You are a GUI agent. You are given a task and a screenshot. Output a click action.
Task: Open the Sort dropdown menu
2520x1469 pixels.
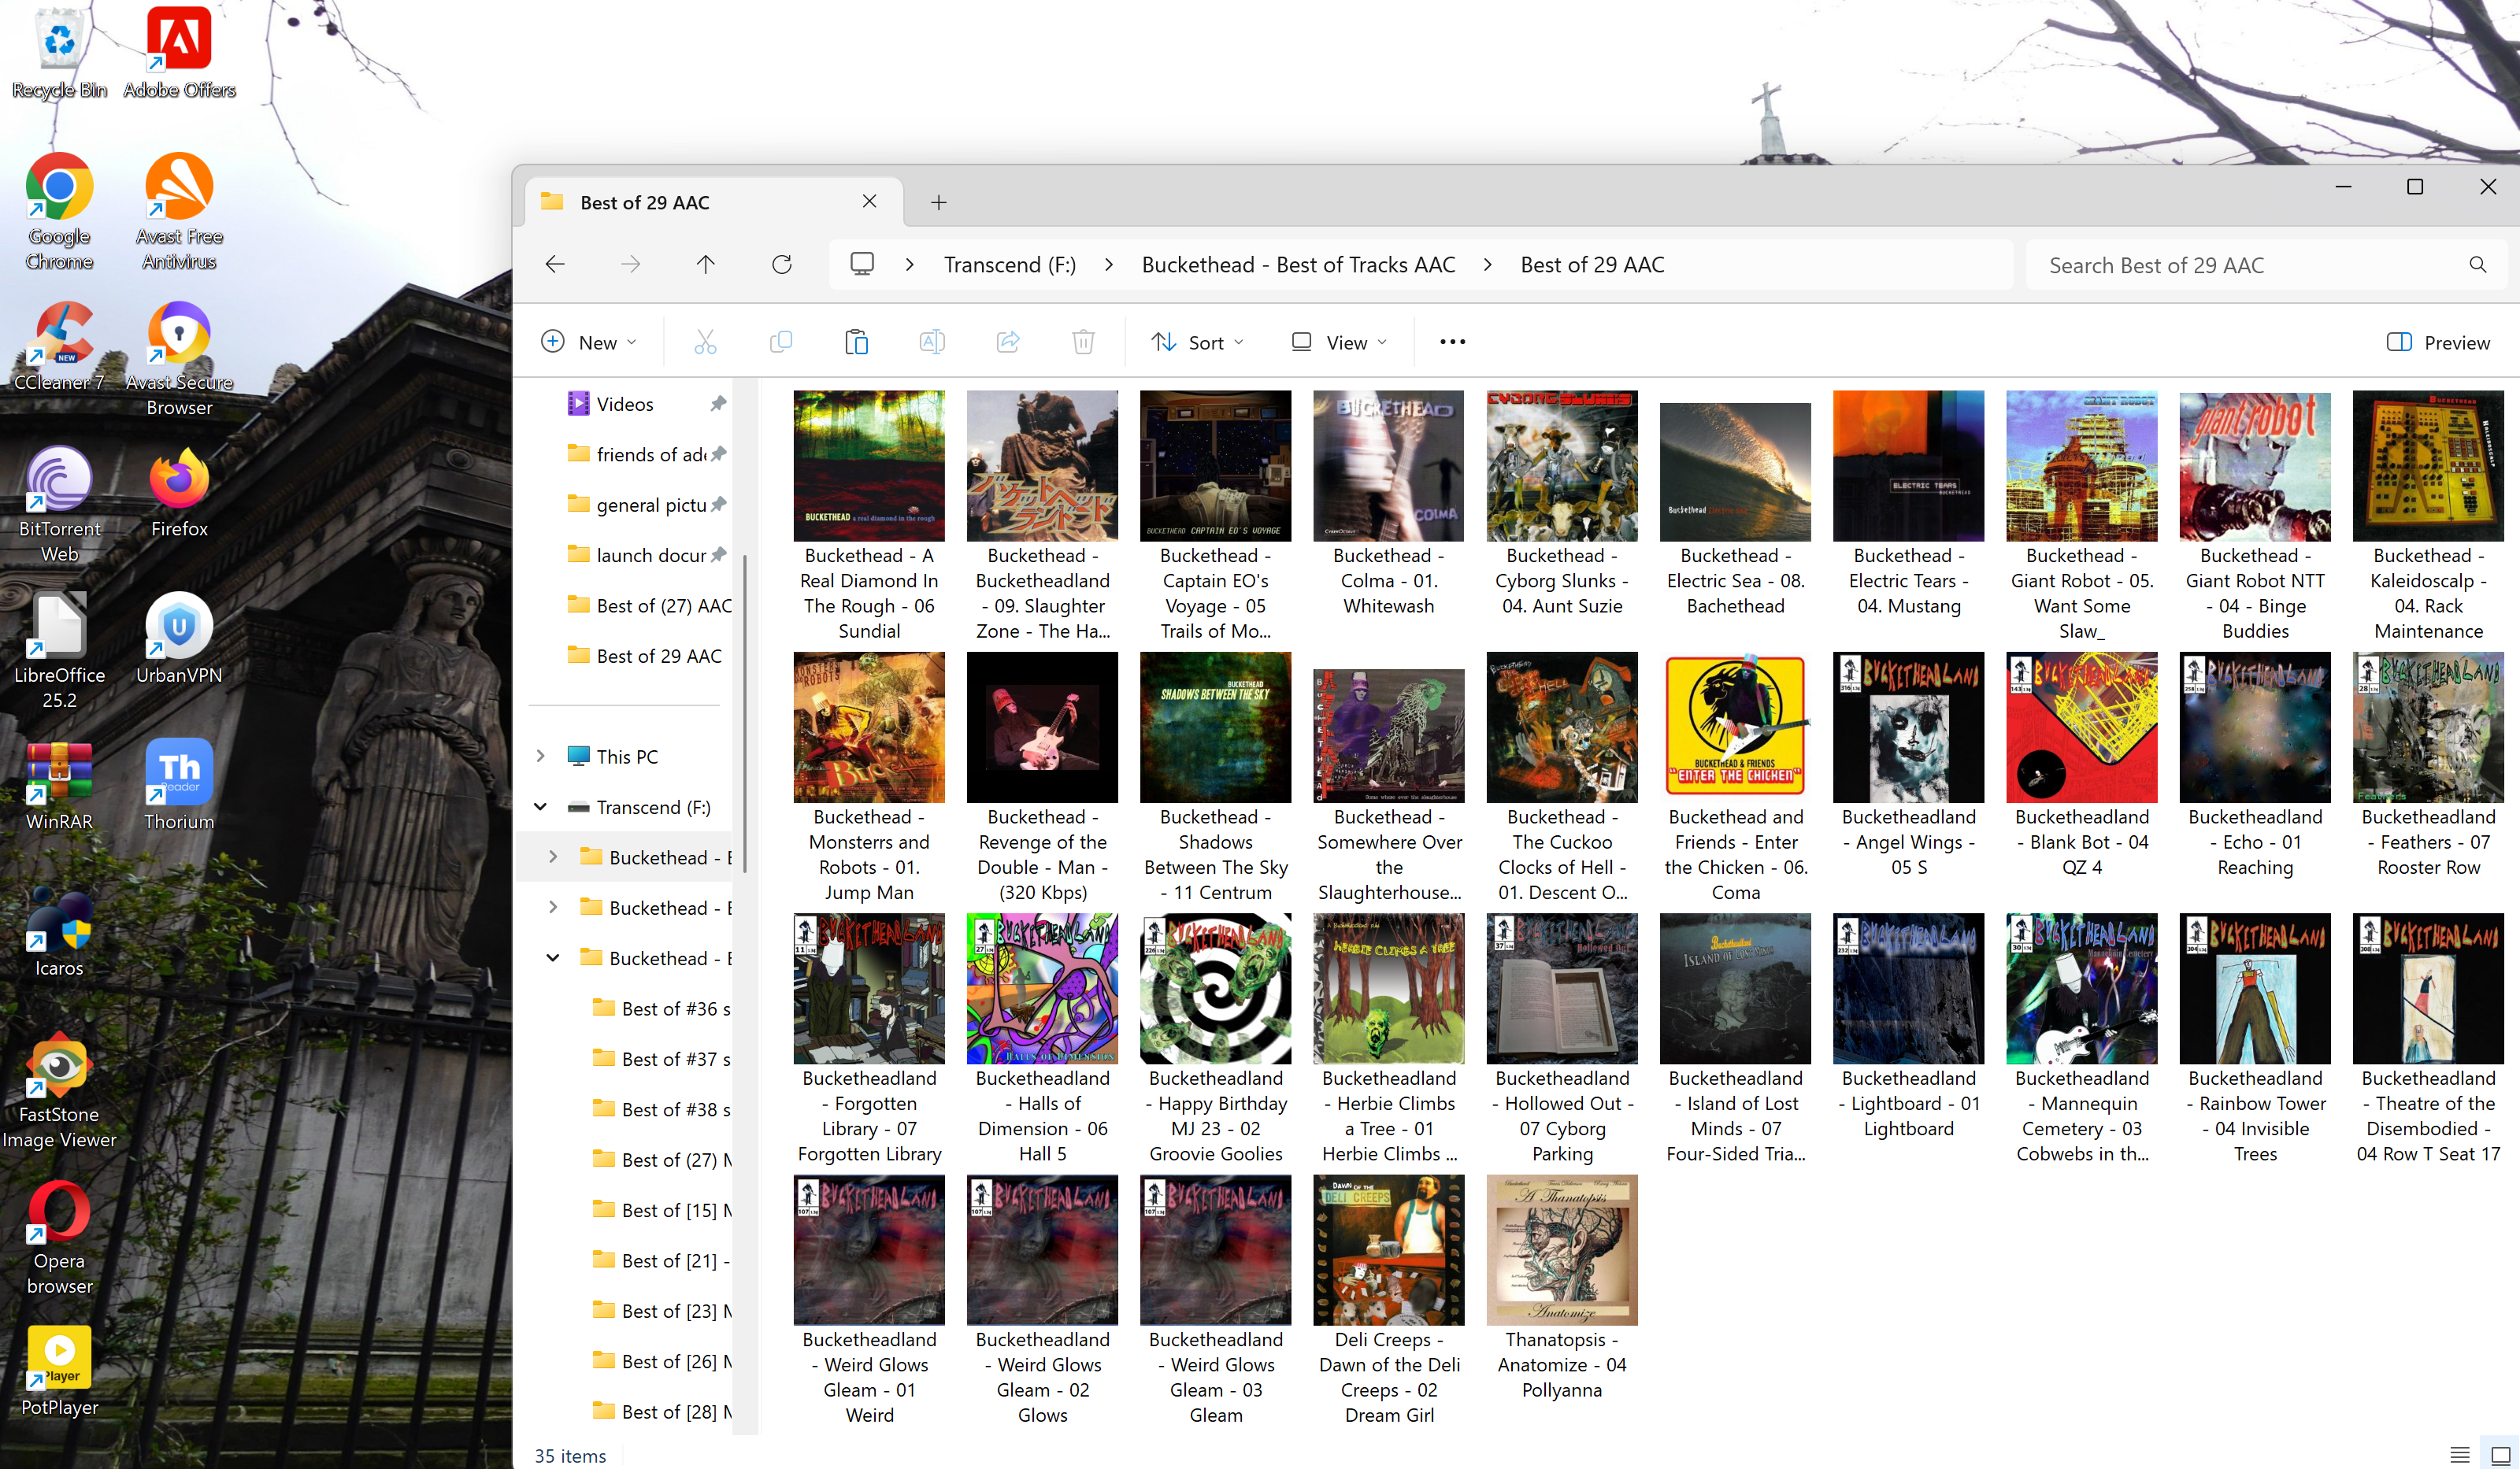(x=1197, y=342)
